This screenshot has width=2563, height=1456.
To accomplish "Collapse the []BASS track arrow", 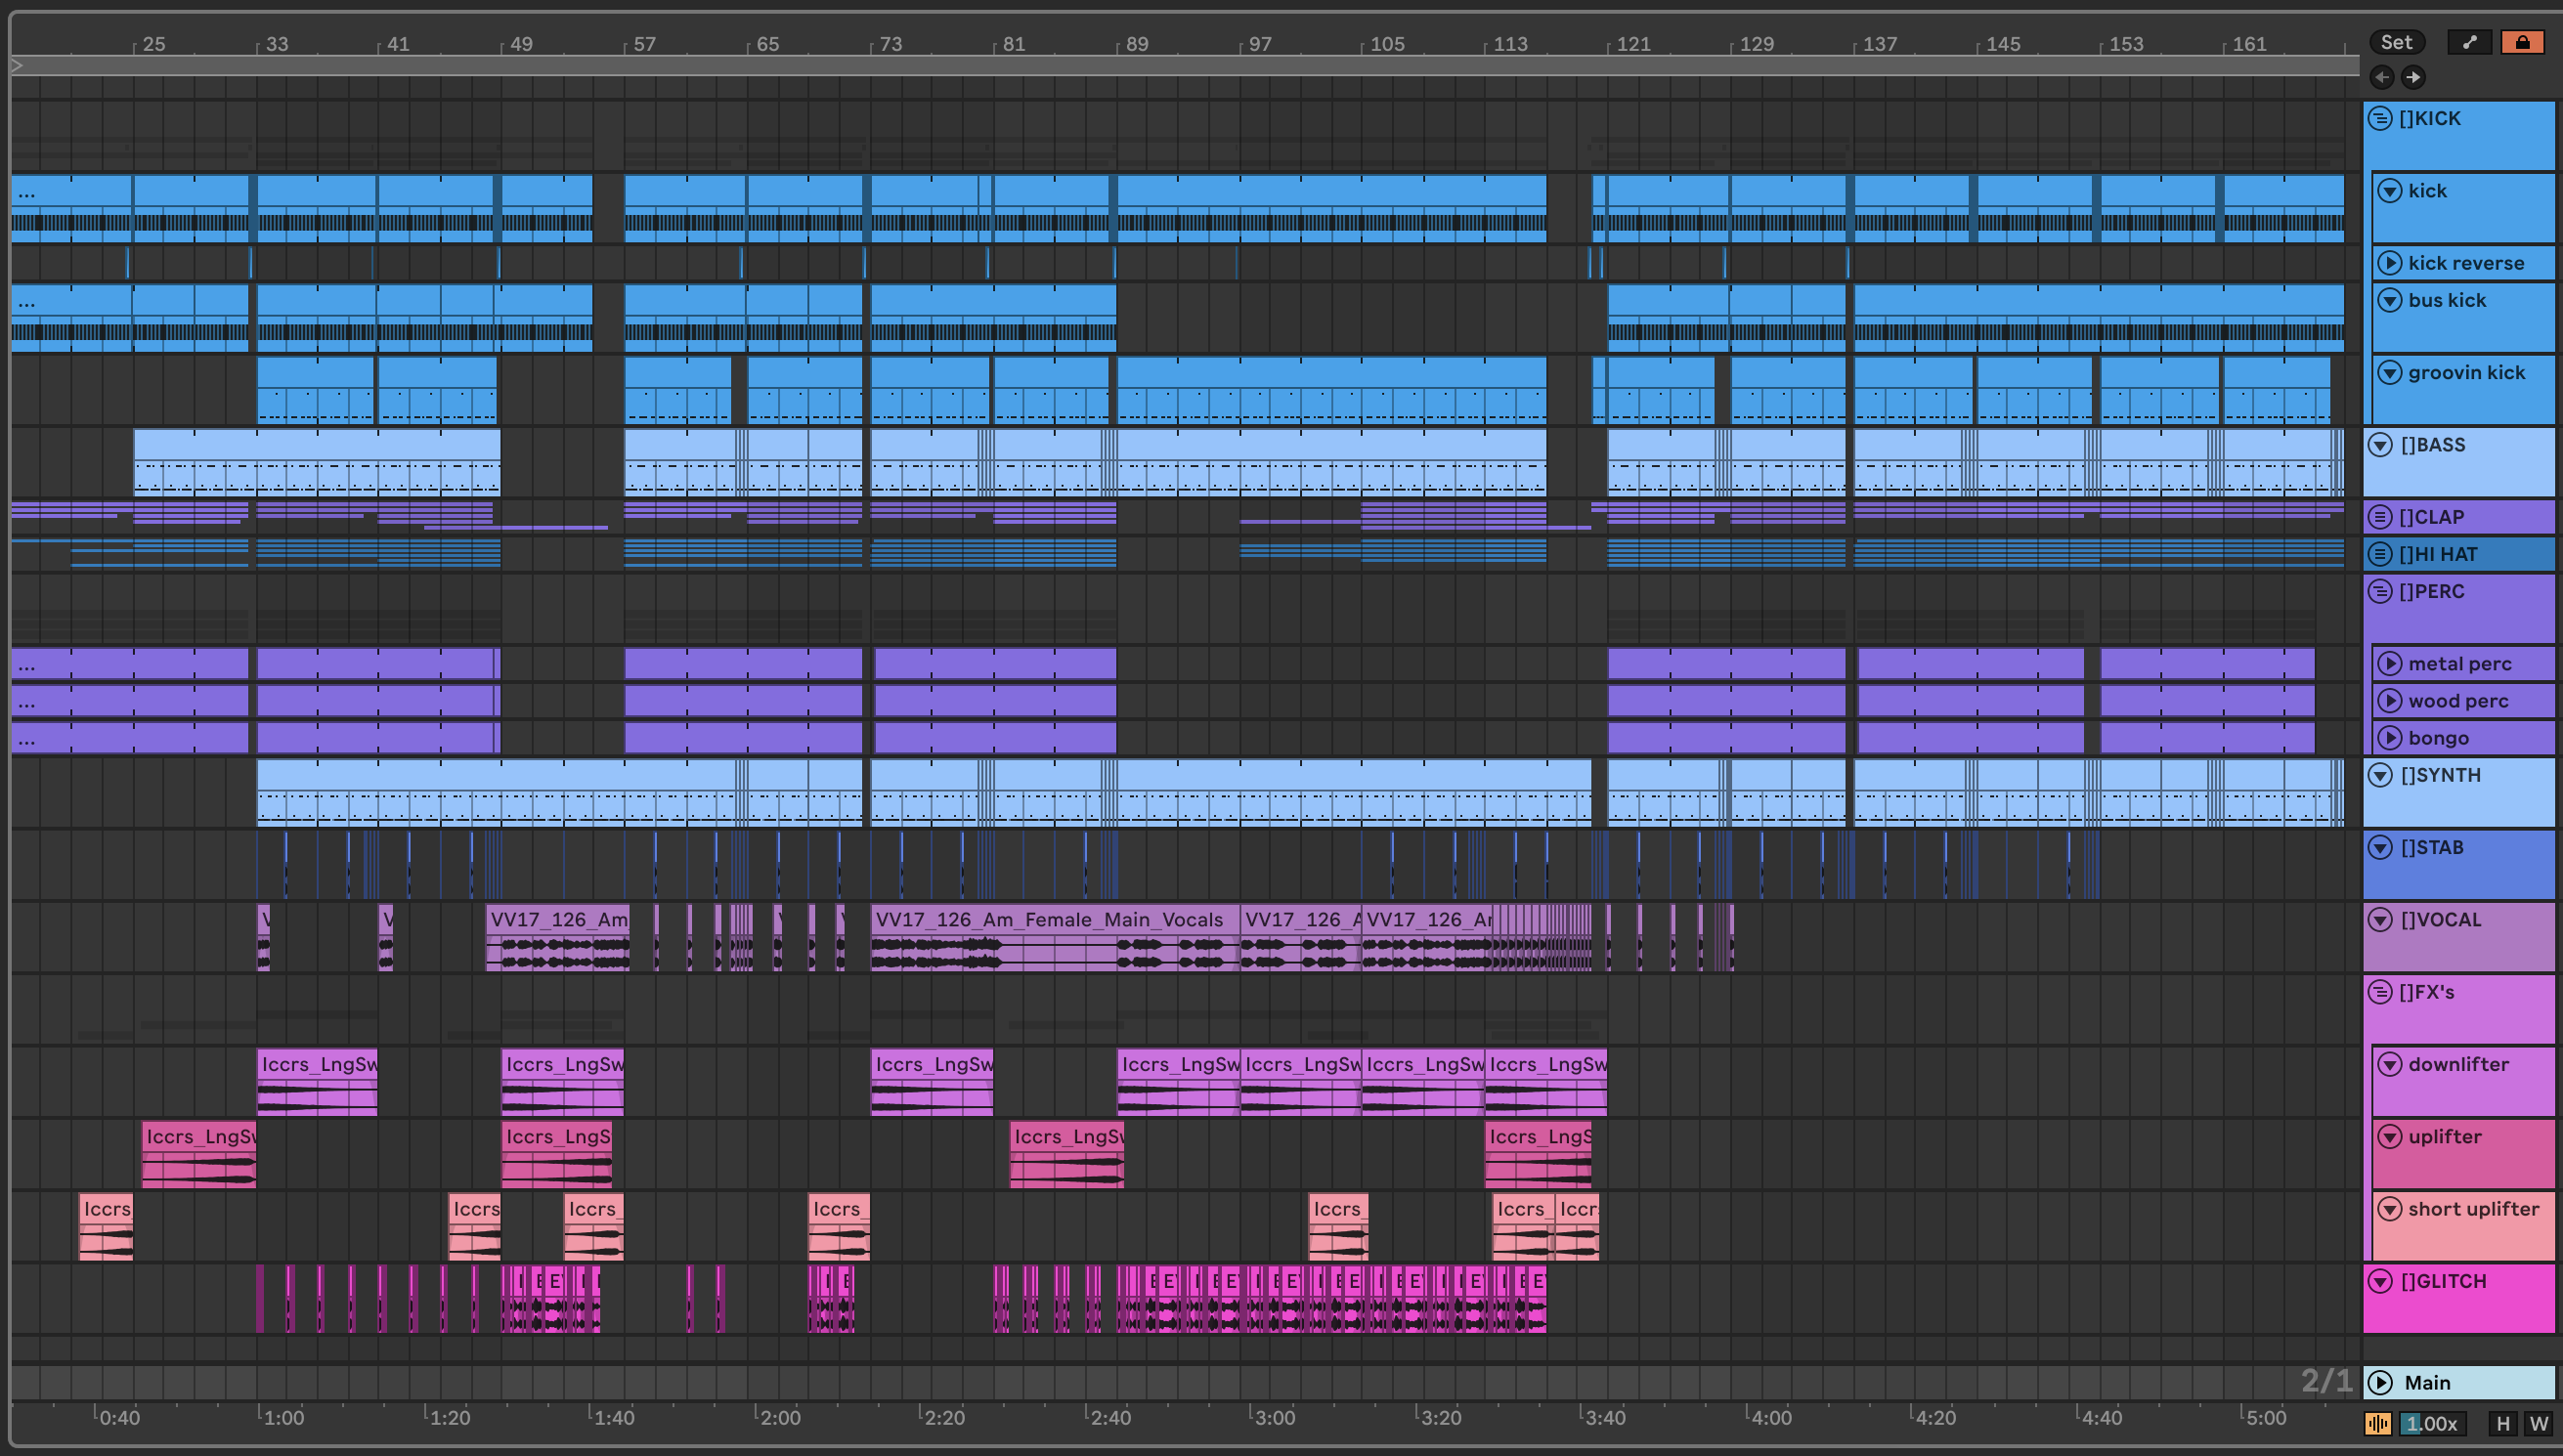I will (x=2381, y=445).
